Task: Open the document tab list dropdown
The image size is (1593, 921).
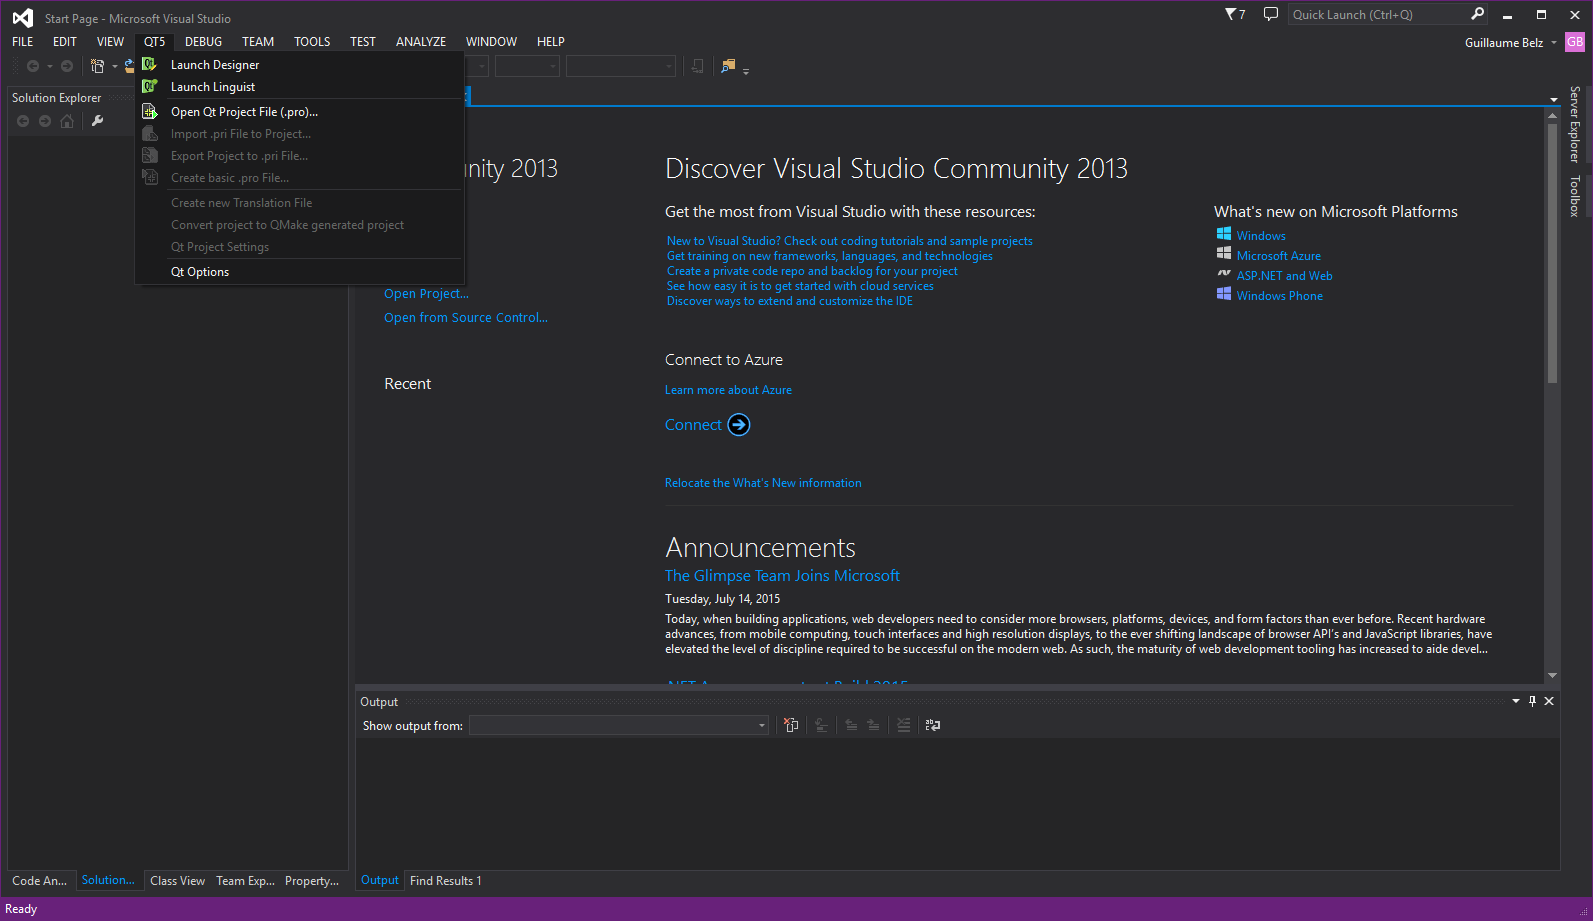Action: [x=1554, y=100]
